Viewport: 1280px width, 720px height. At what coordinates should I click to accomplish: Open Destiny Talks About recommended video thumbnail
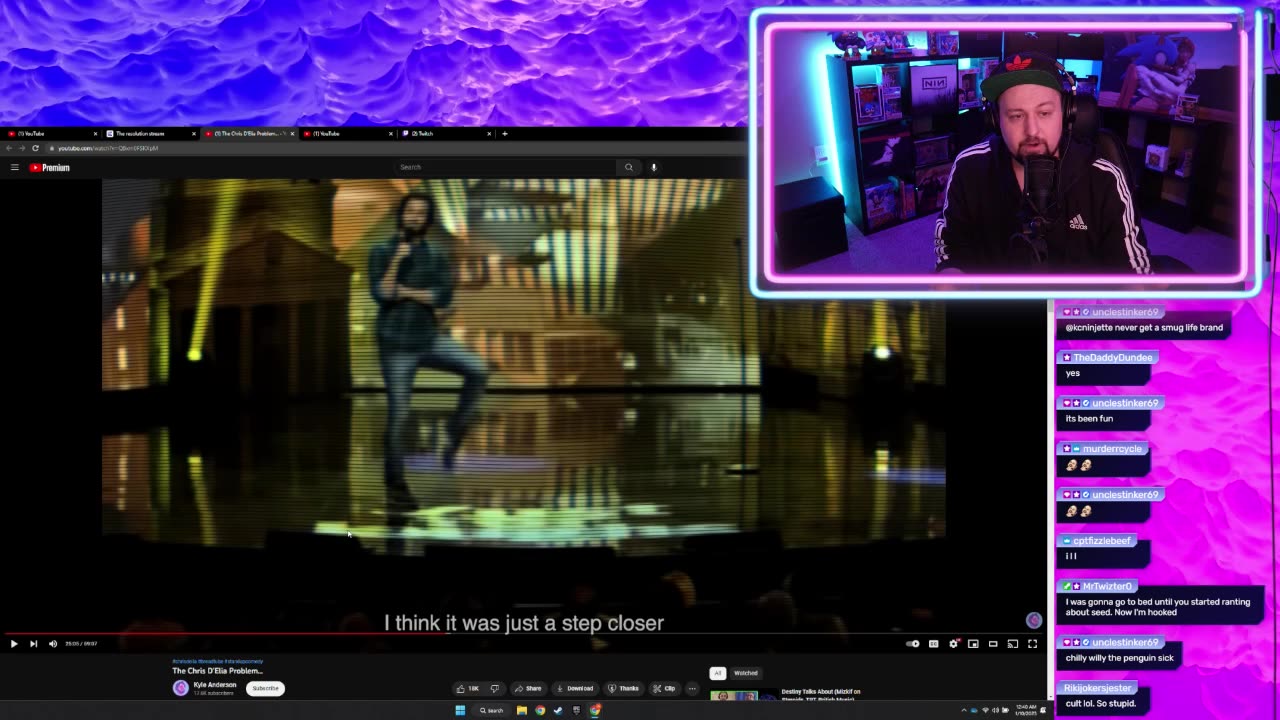click(x=742, y=695)
